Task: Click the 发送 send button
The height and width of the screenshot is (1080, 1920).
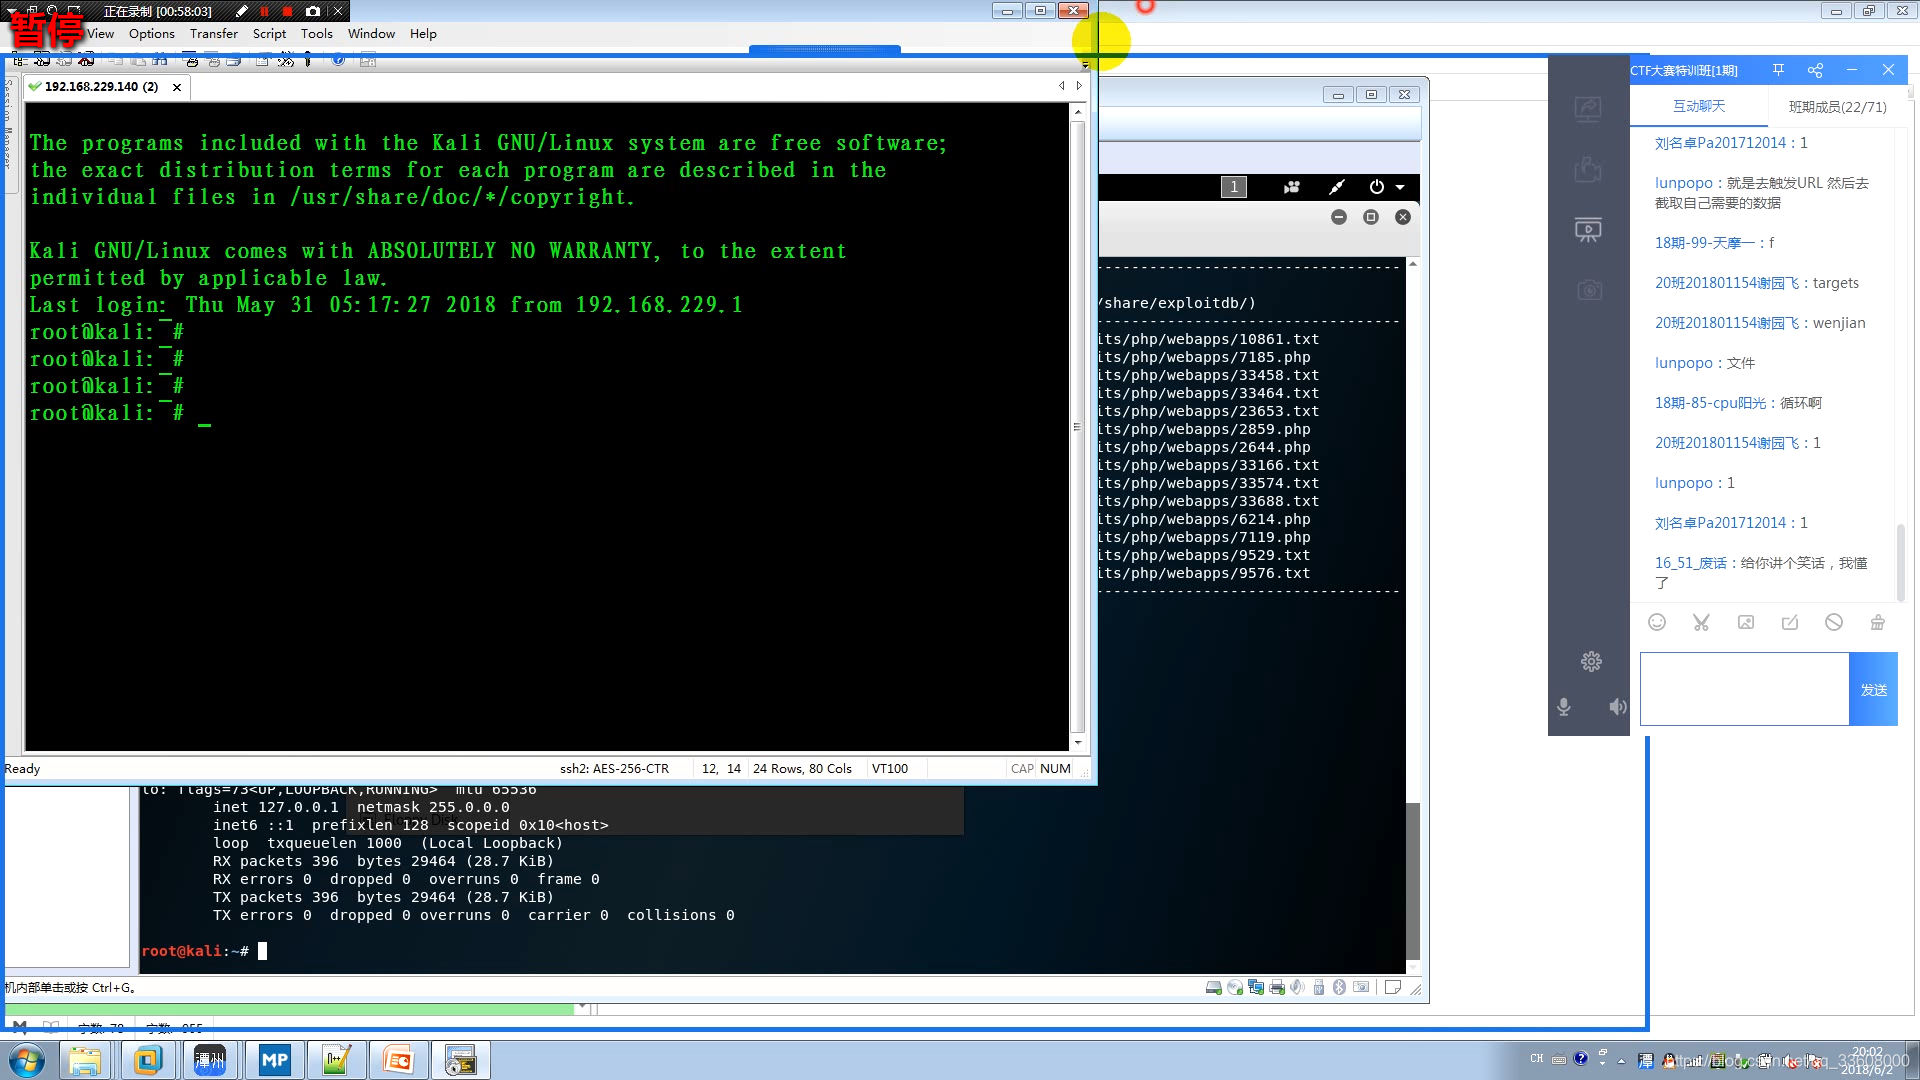Action: click(x=1873, y=689)
